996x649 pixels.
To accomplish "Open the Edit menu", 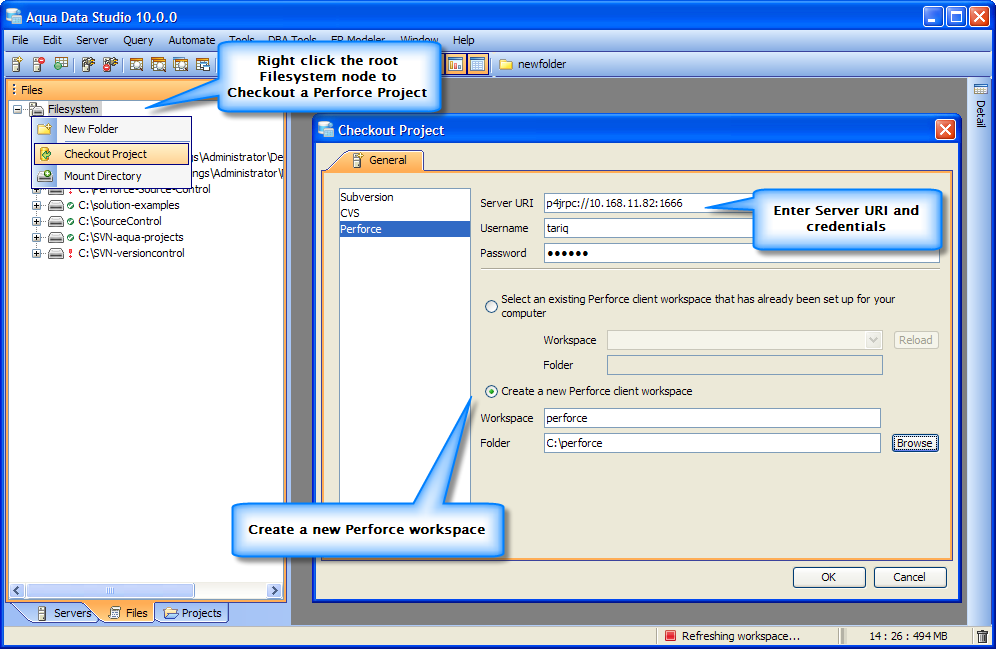I will click(52, 40).
